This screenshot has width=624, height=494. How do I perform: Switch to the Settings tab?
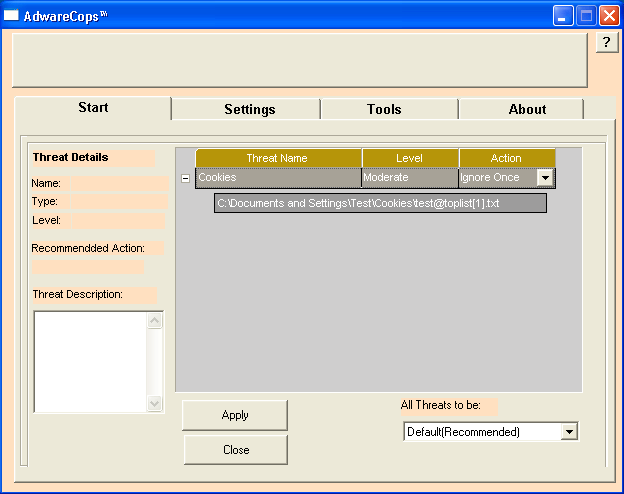(x=249, y=109)
